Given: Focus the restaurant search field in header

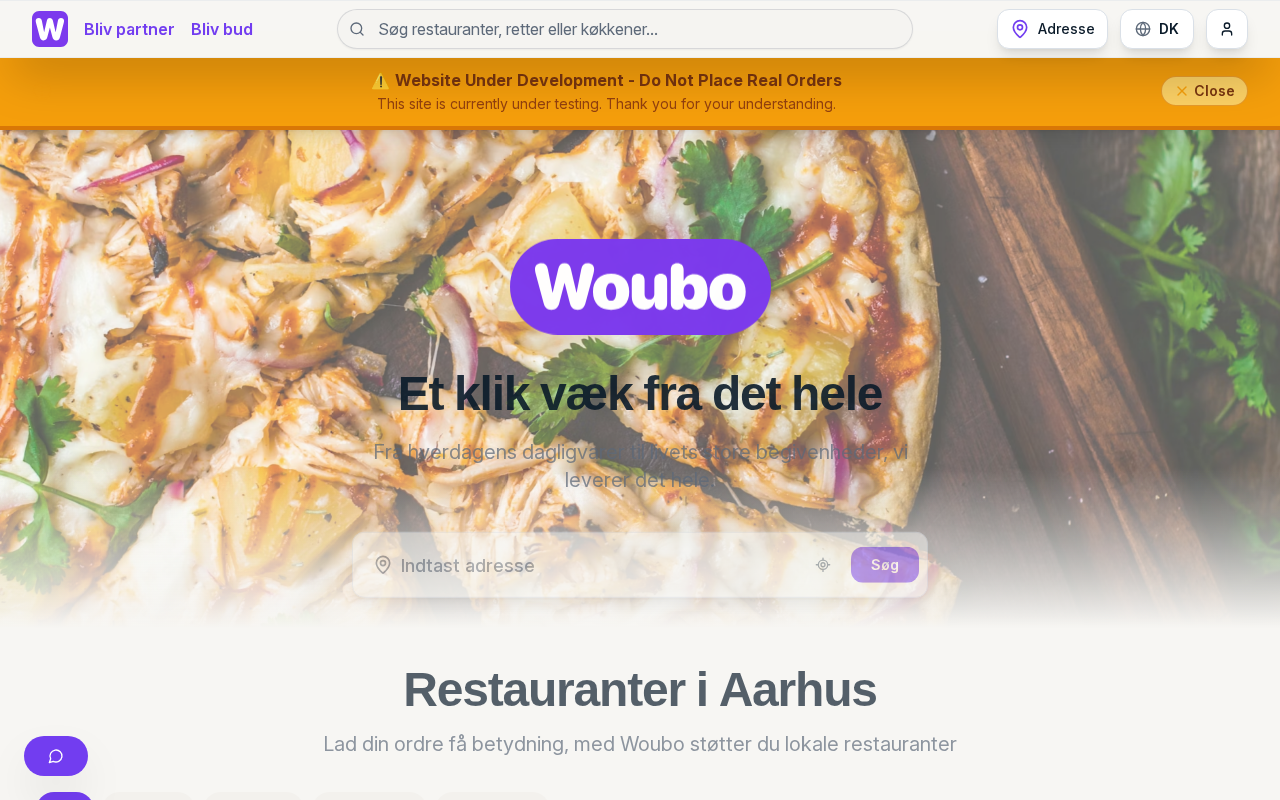Looking at the screenshot, I should coord(625,29).
